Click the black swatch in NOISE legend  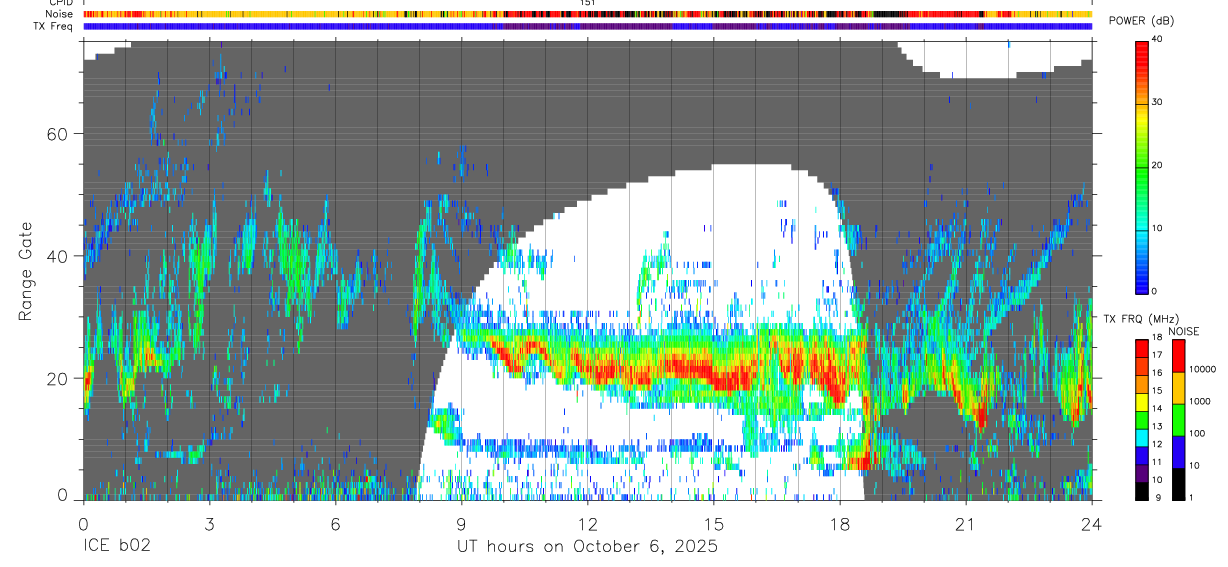point(1179,483)
